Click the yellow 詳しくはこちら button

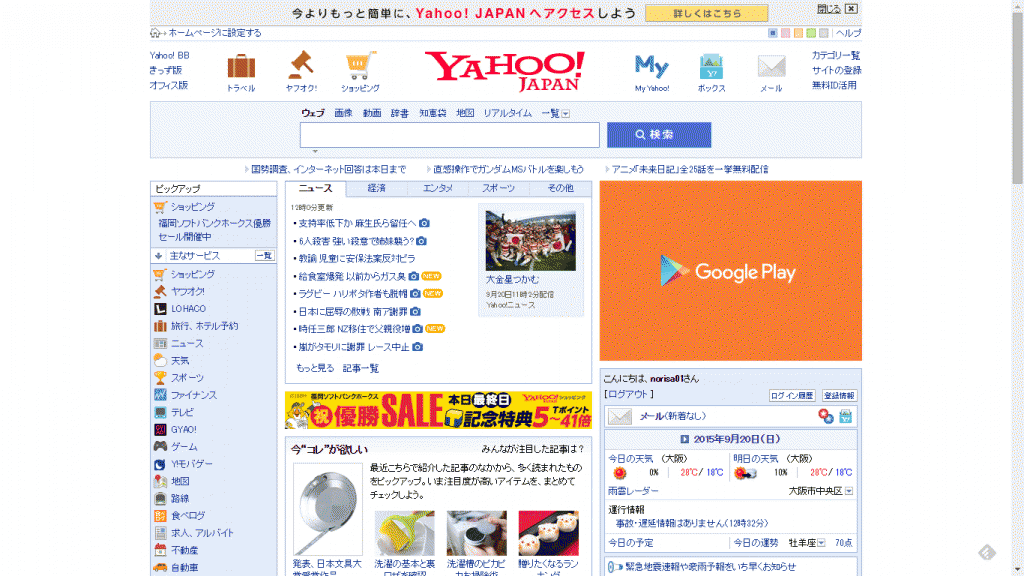pos(706,13)
